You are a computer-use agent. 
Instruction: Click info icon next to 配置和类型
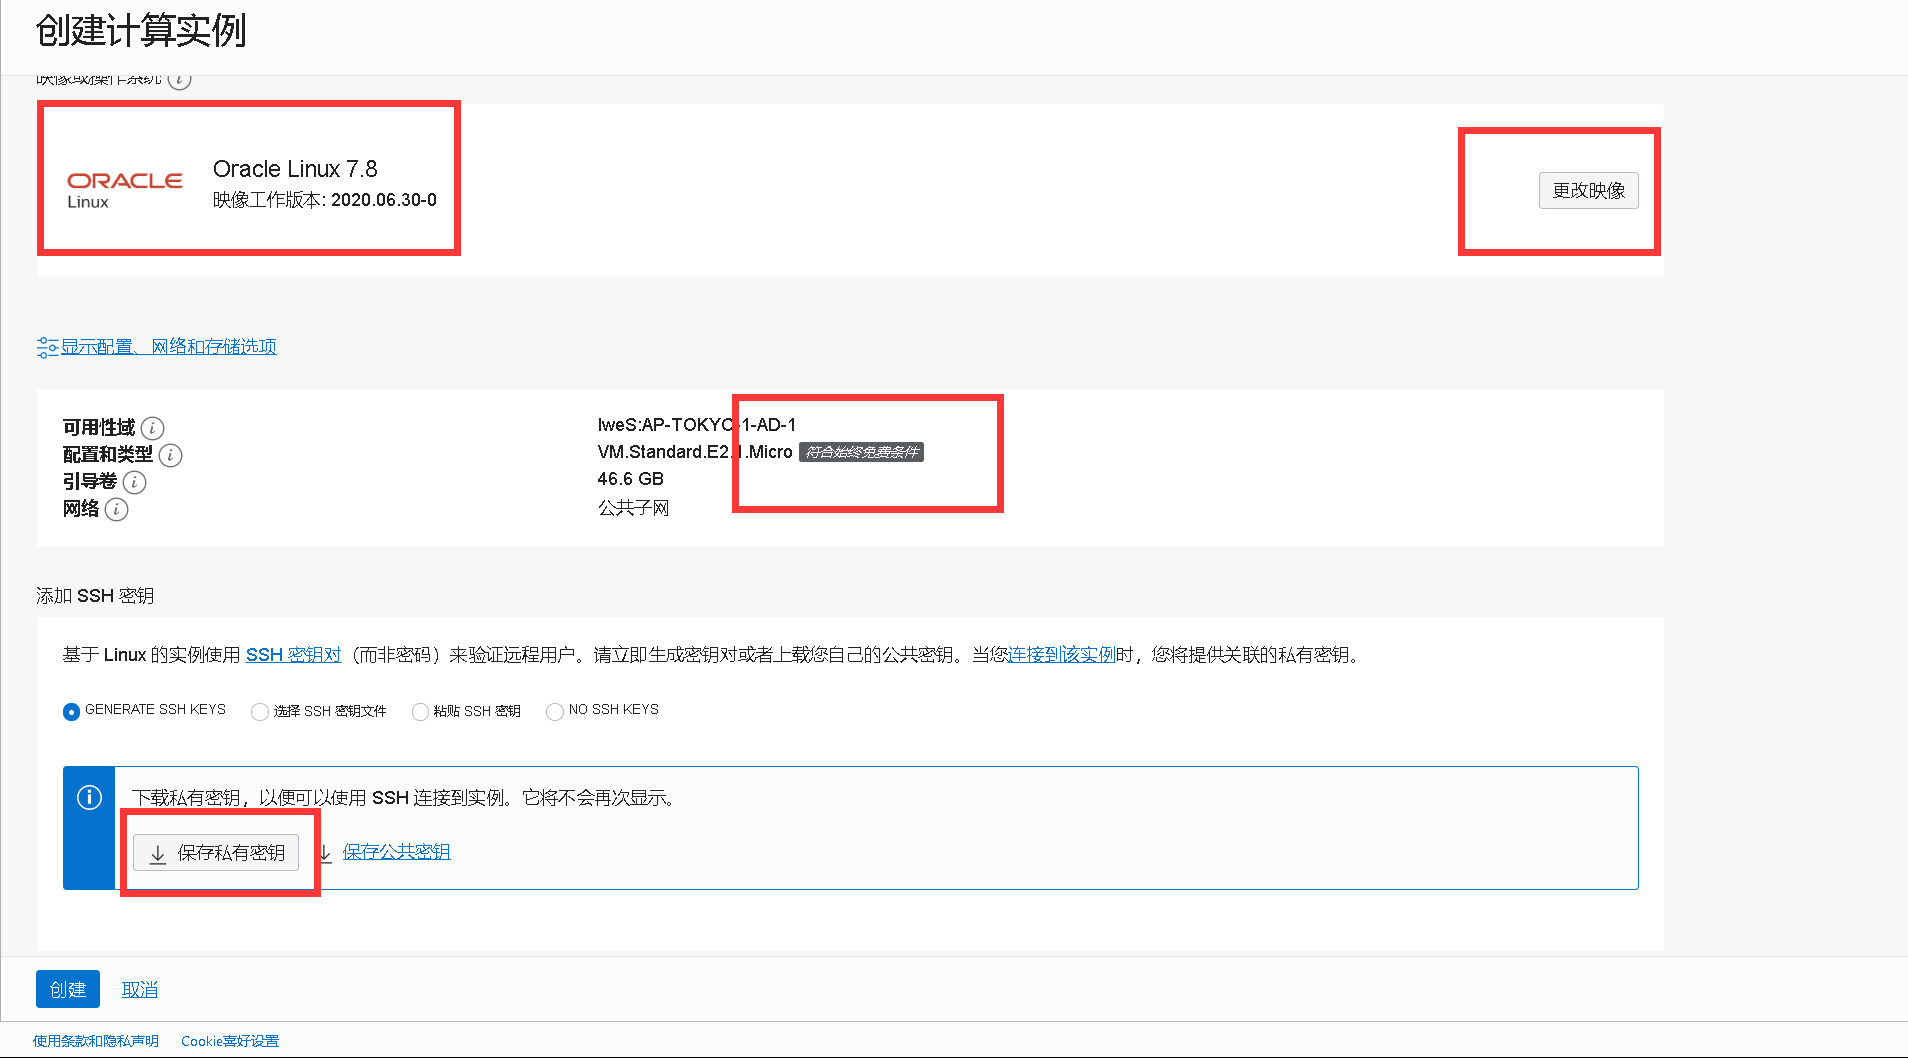click(170, 455)
